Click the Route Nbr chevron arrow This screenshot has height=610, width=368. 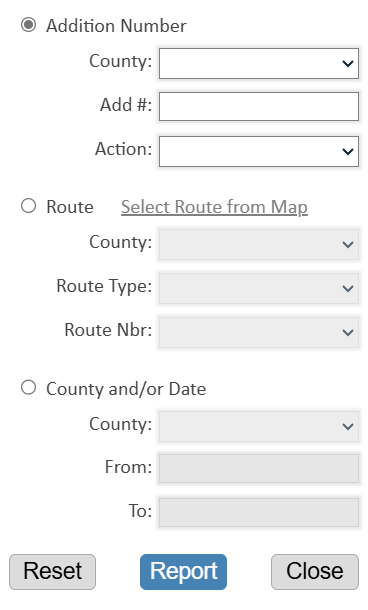(x=347, y=332)
